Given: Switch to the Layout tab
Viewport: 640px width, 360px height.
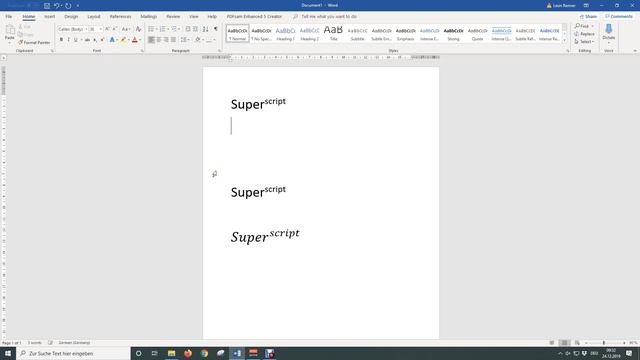Looking at the screenshot, I should [x=93, y=17].
